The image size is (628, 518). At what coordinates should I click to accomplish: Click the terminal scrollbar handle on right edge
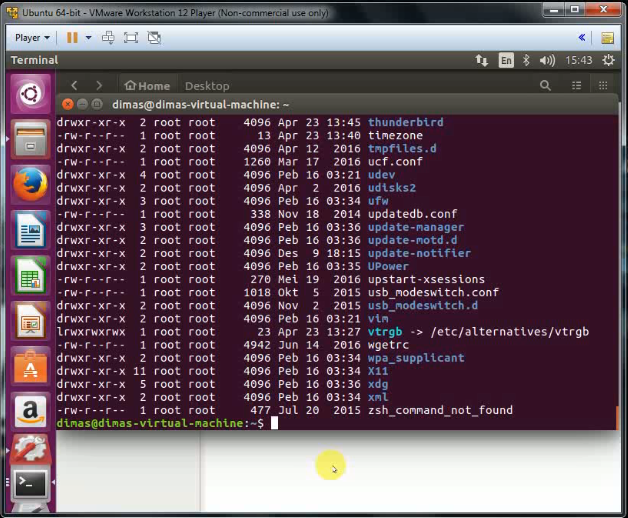coord(617,418)
